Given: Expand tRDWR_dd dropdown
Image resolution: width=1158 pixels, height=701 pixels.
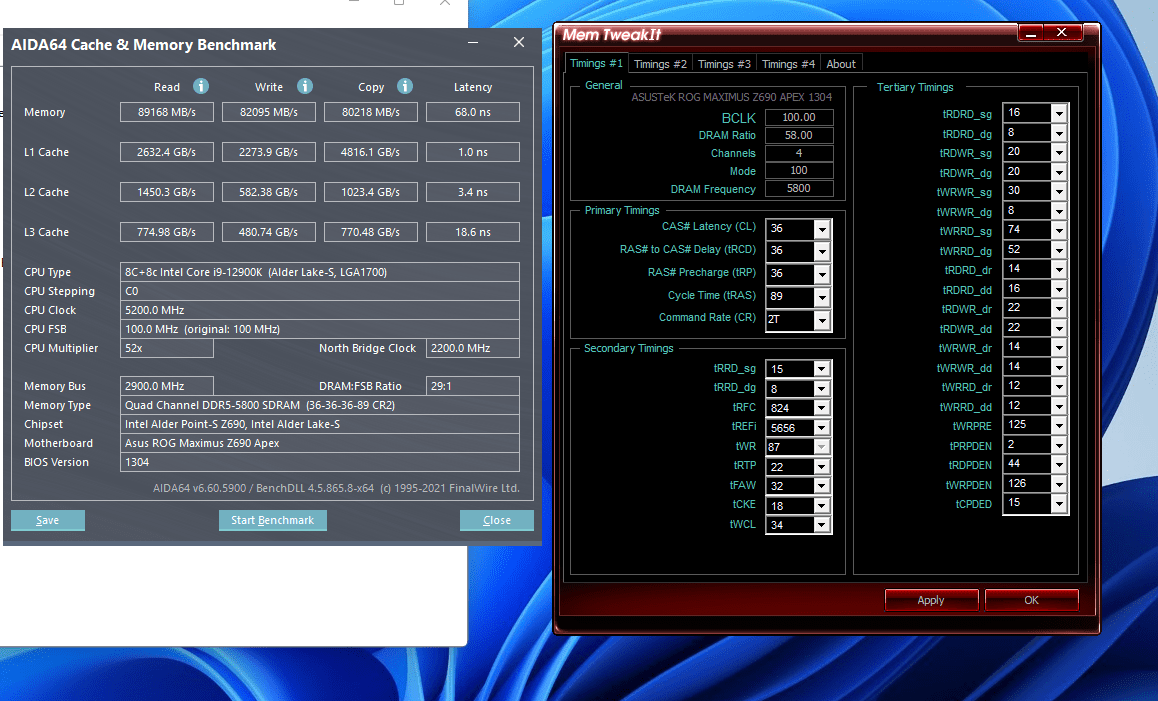Looking at the screenshot, I should pyautogui.click(x=1059, y=328).
